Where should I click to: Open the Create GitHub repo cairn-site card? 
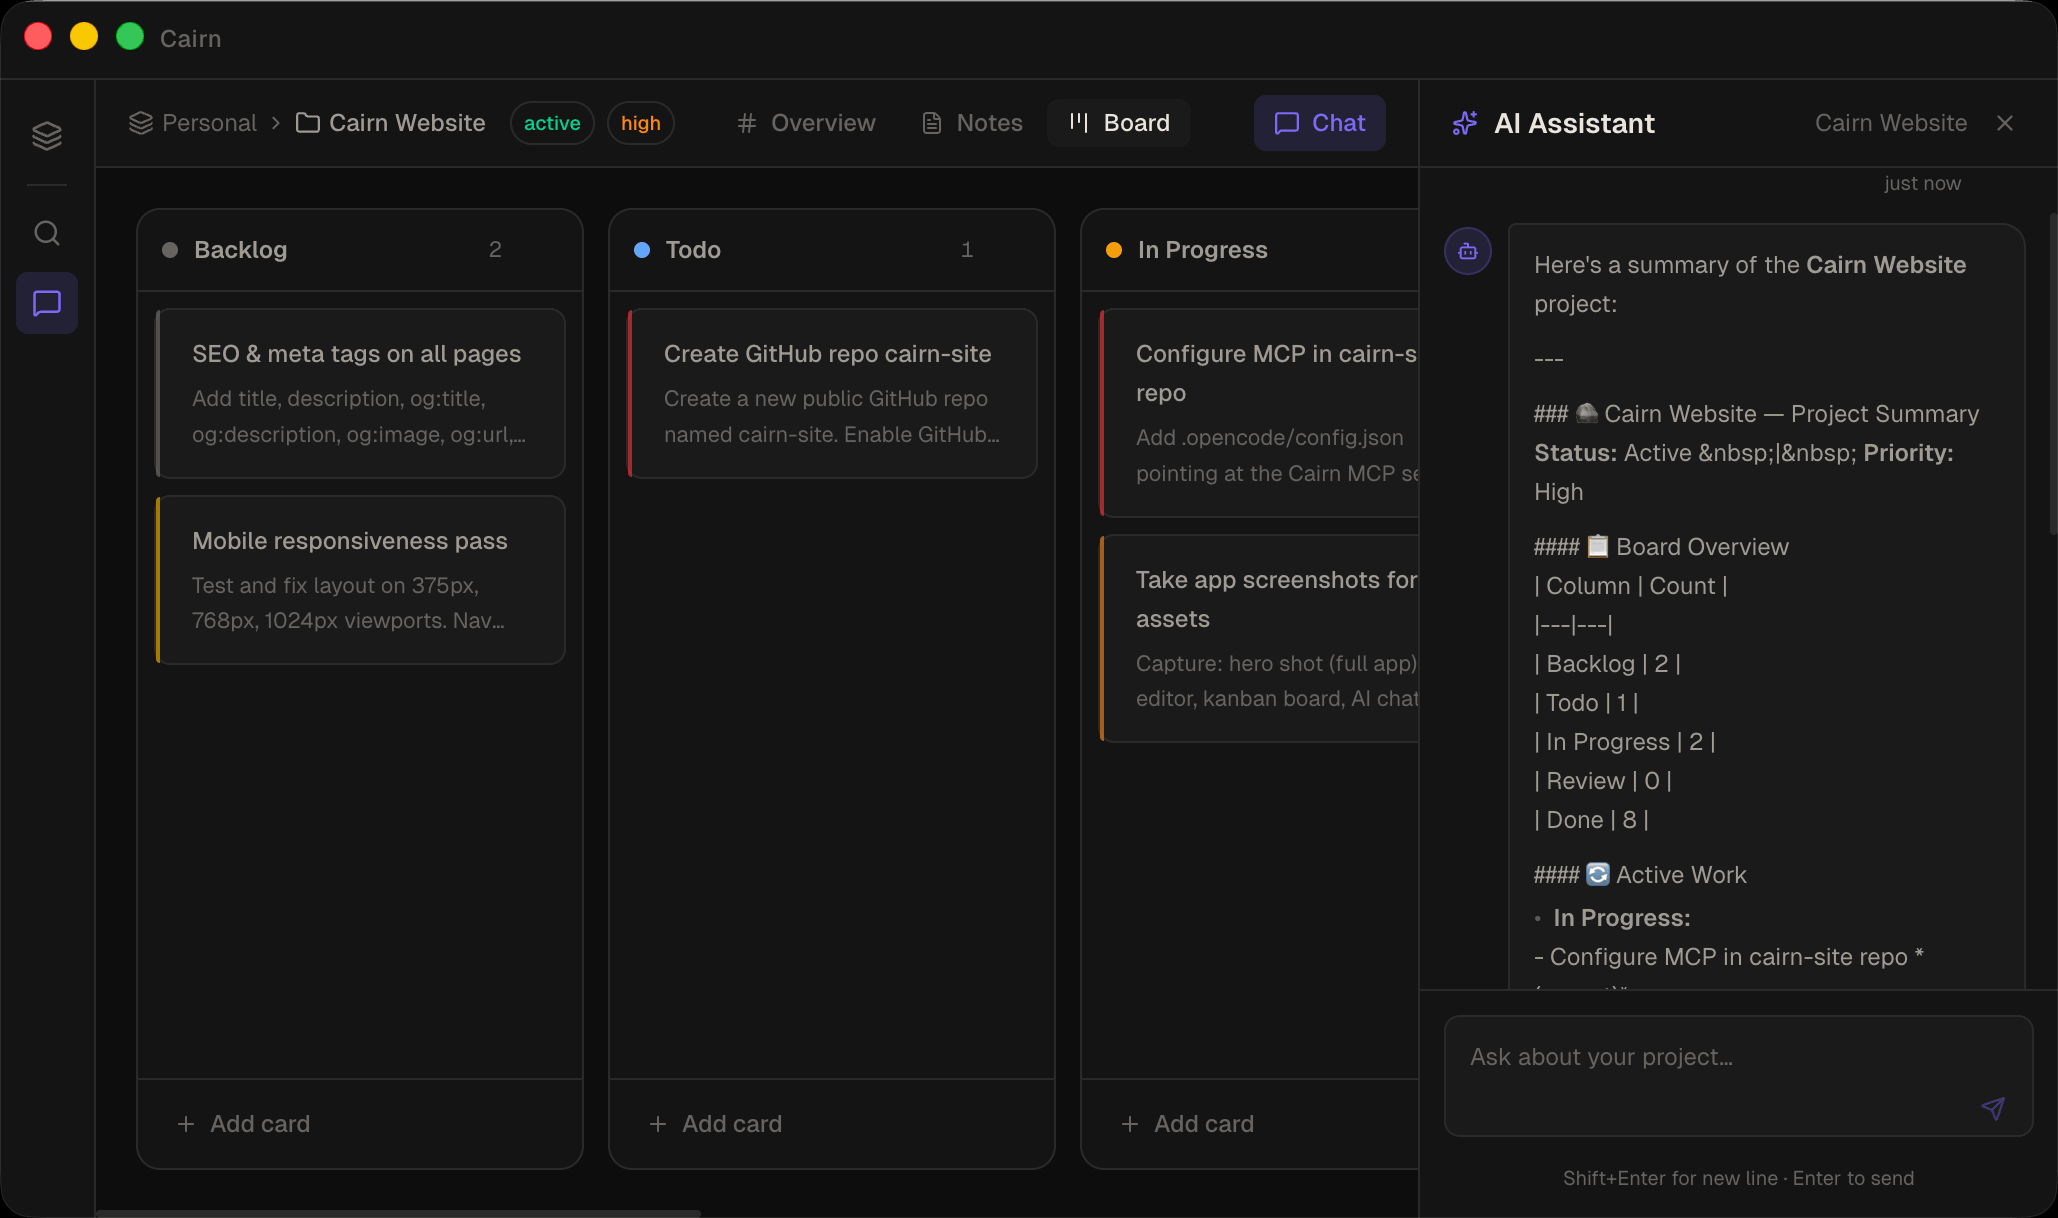point(833,394)
